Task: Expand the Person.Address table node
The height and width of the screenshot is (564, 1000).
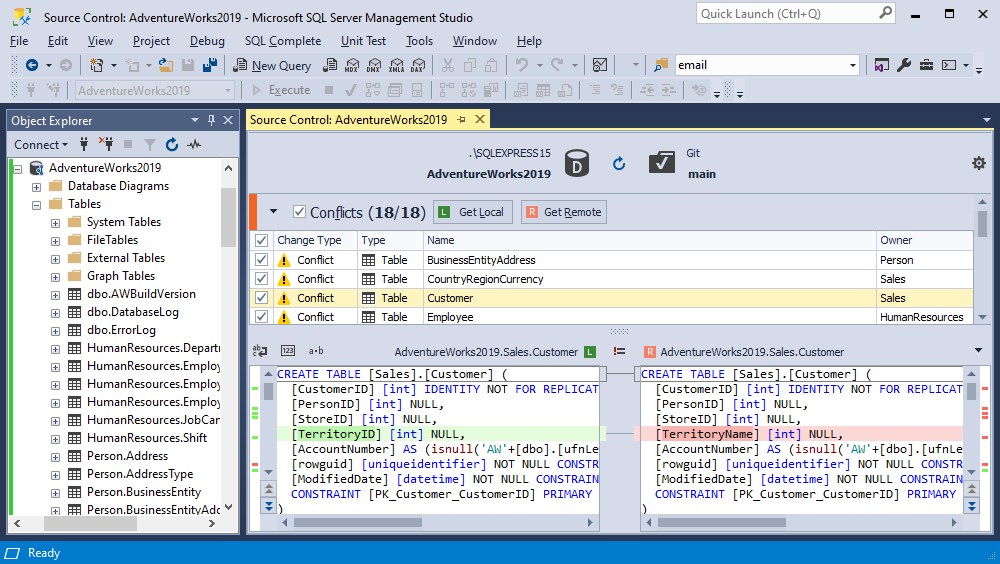Action: pyautogui.click(x=55, y=457)
